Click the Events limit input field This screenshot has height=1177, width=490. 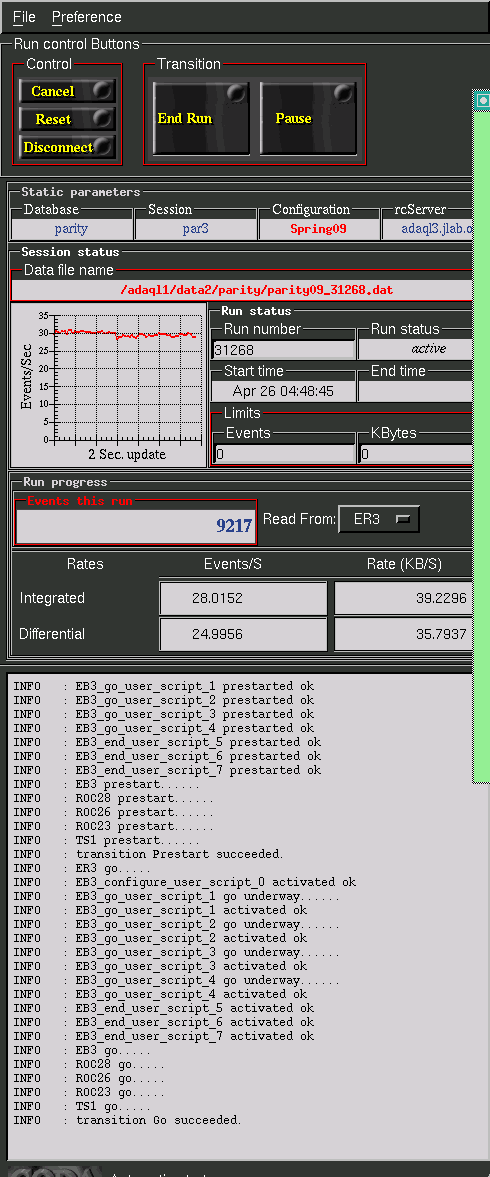[x=284, y=453]
